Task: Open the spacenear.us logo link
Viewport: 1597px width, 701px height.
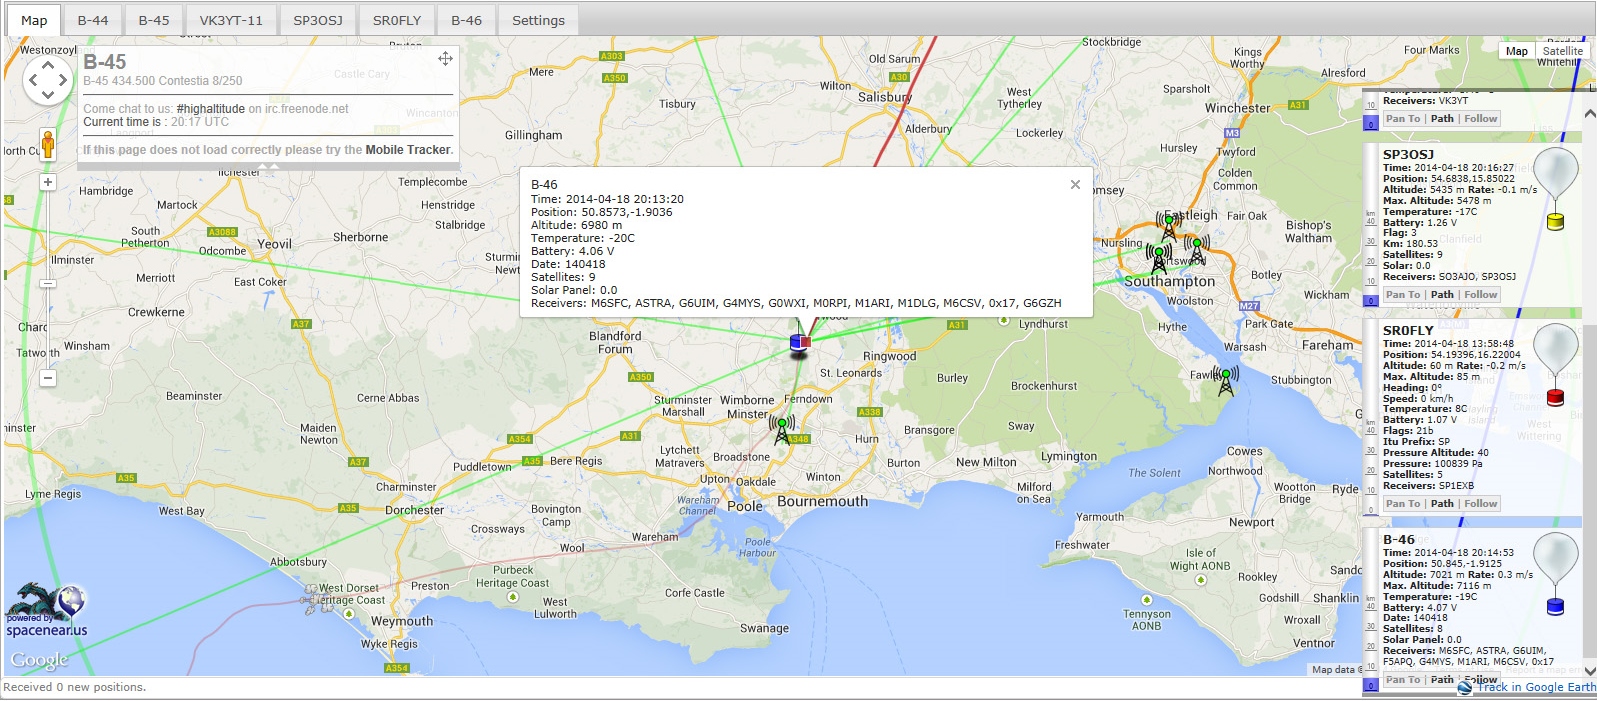Action: tap(47, 611)
